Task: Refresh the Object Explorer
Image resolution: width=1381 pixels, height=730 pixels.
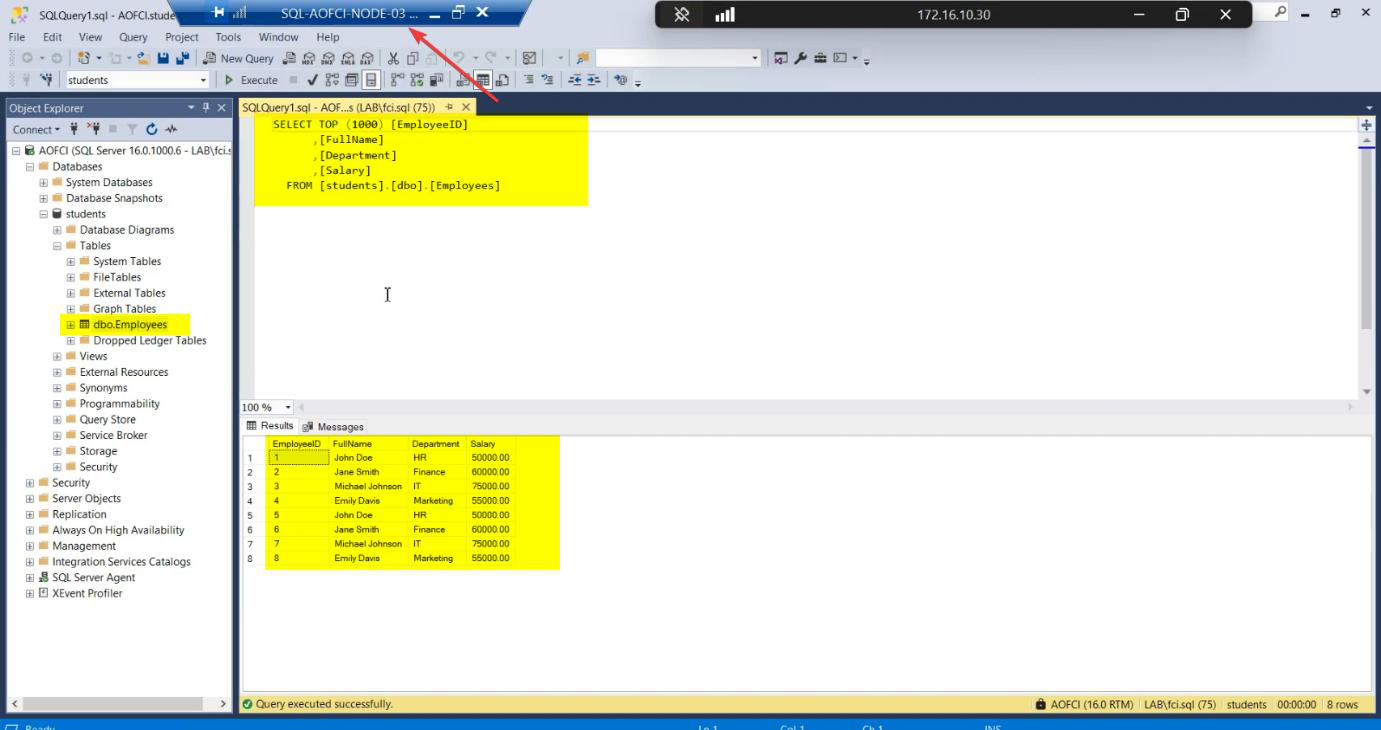Action: point(152,129)
